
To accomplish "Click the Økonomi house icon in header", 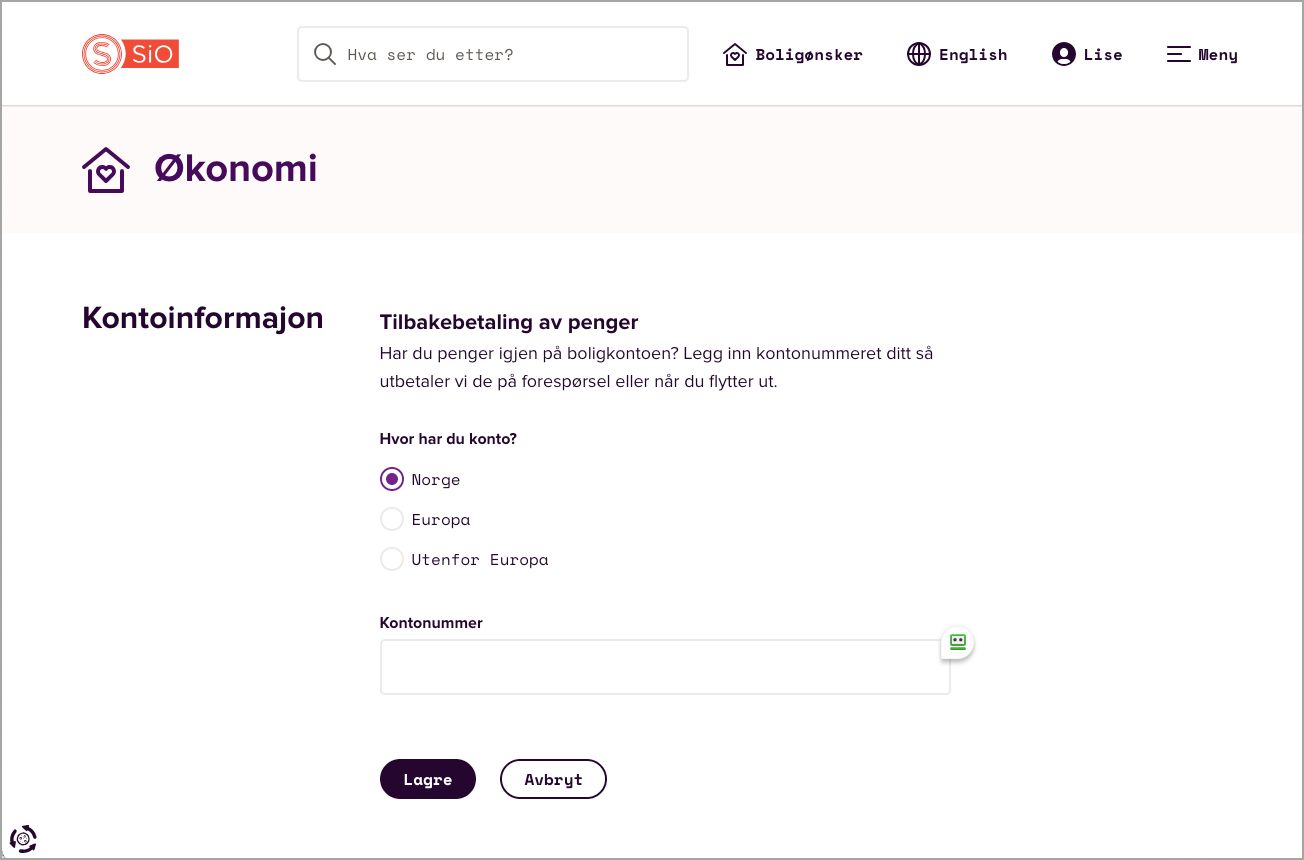I will pos(106,170).
